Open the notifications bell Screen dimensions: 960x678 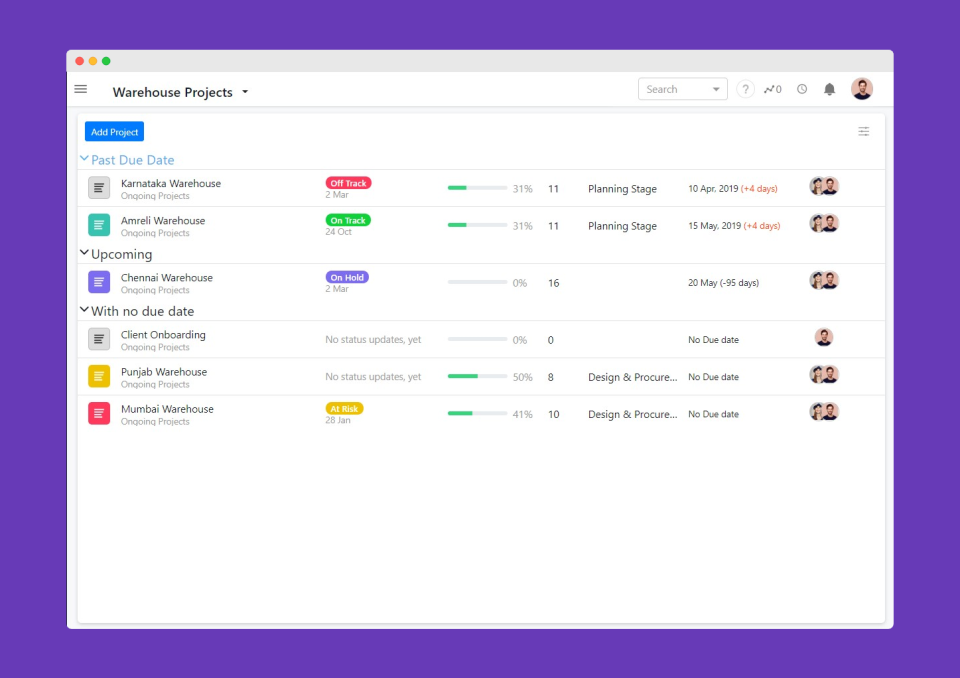[829, 89]
